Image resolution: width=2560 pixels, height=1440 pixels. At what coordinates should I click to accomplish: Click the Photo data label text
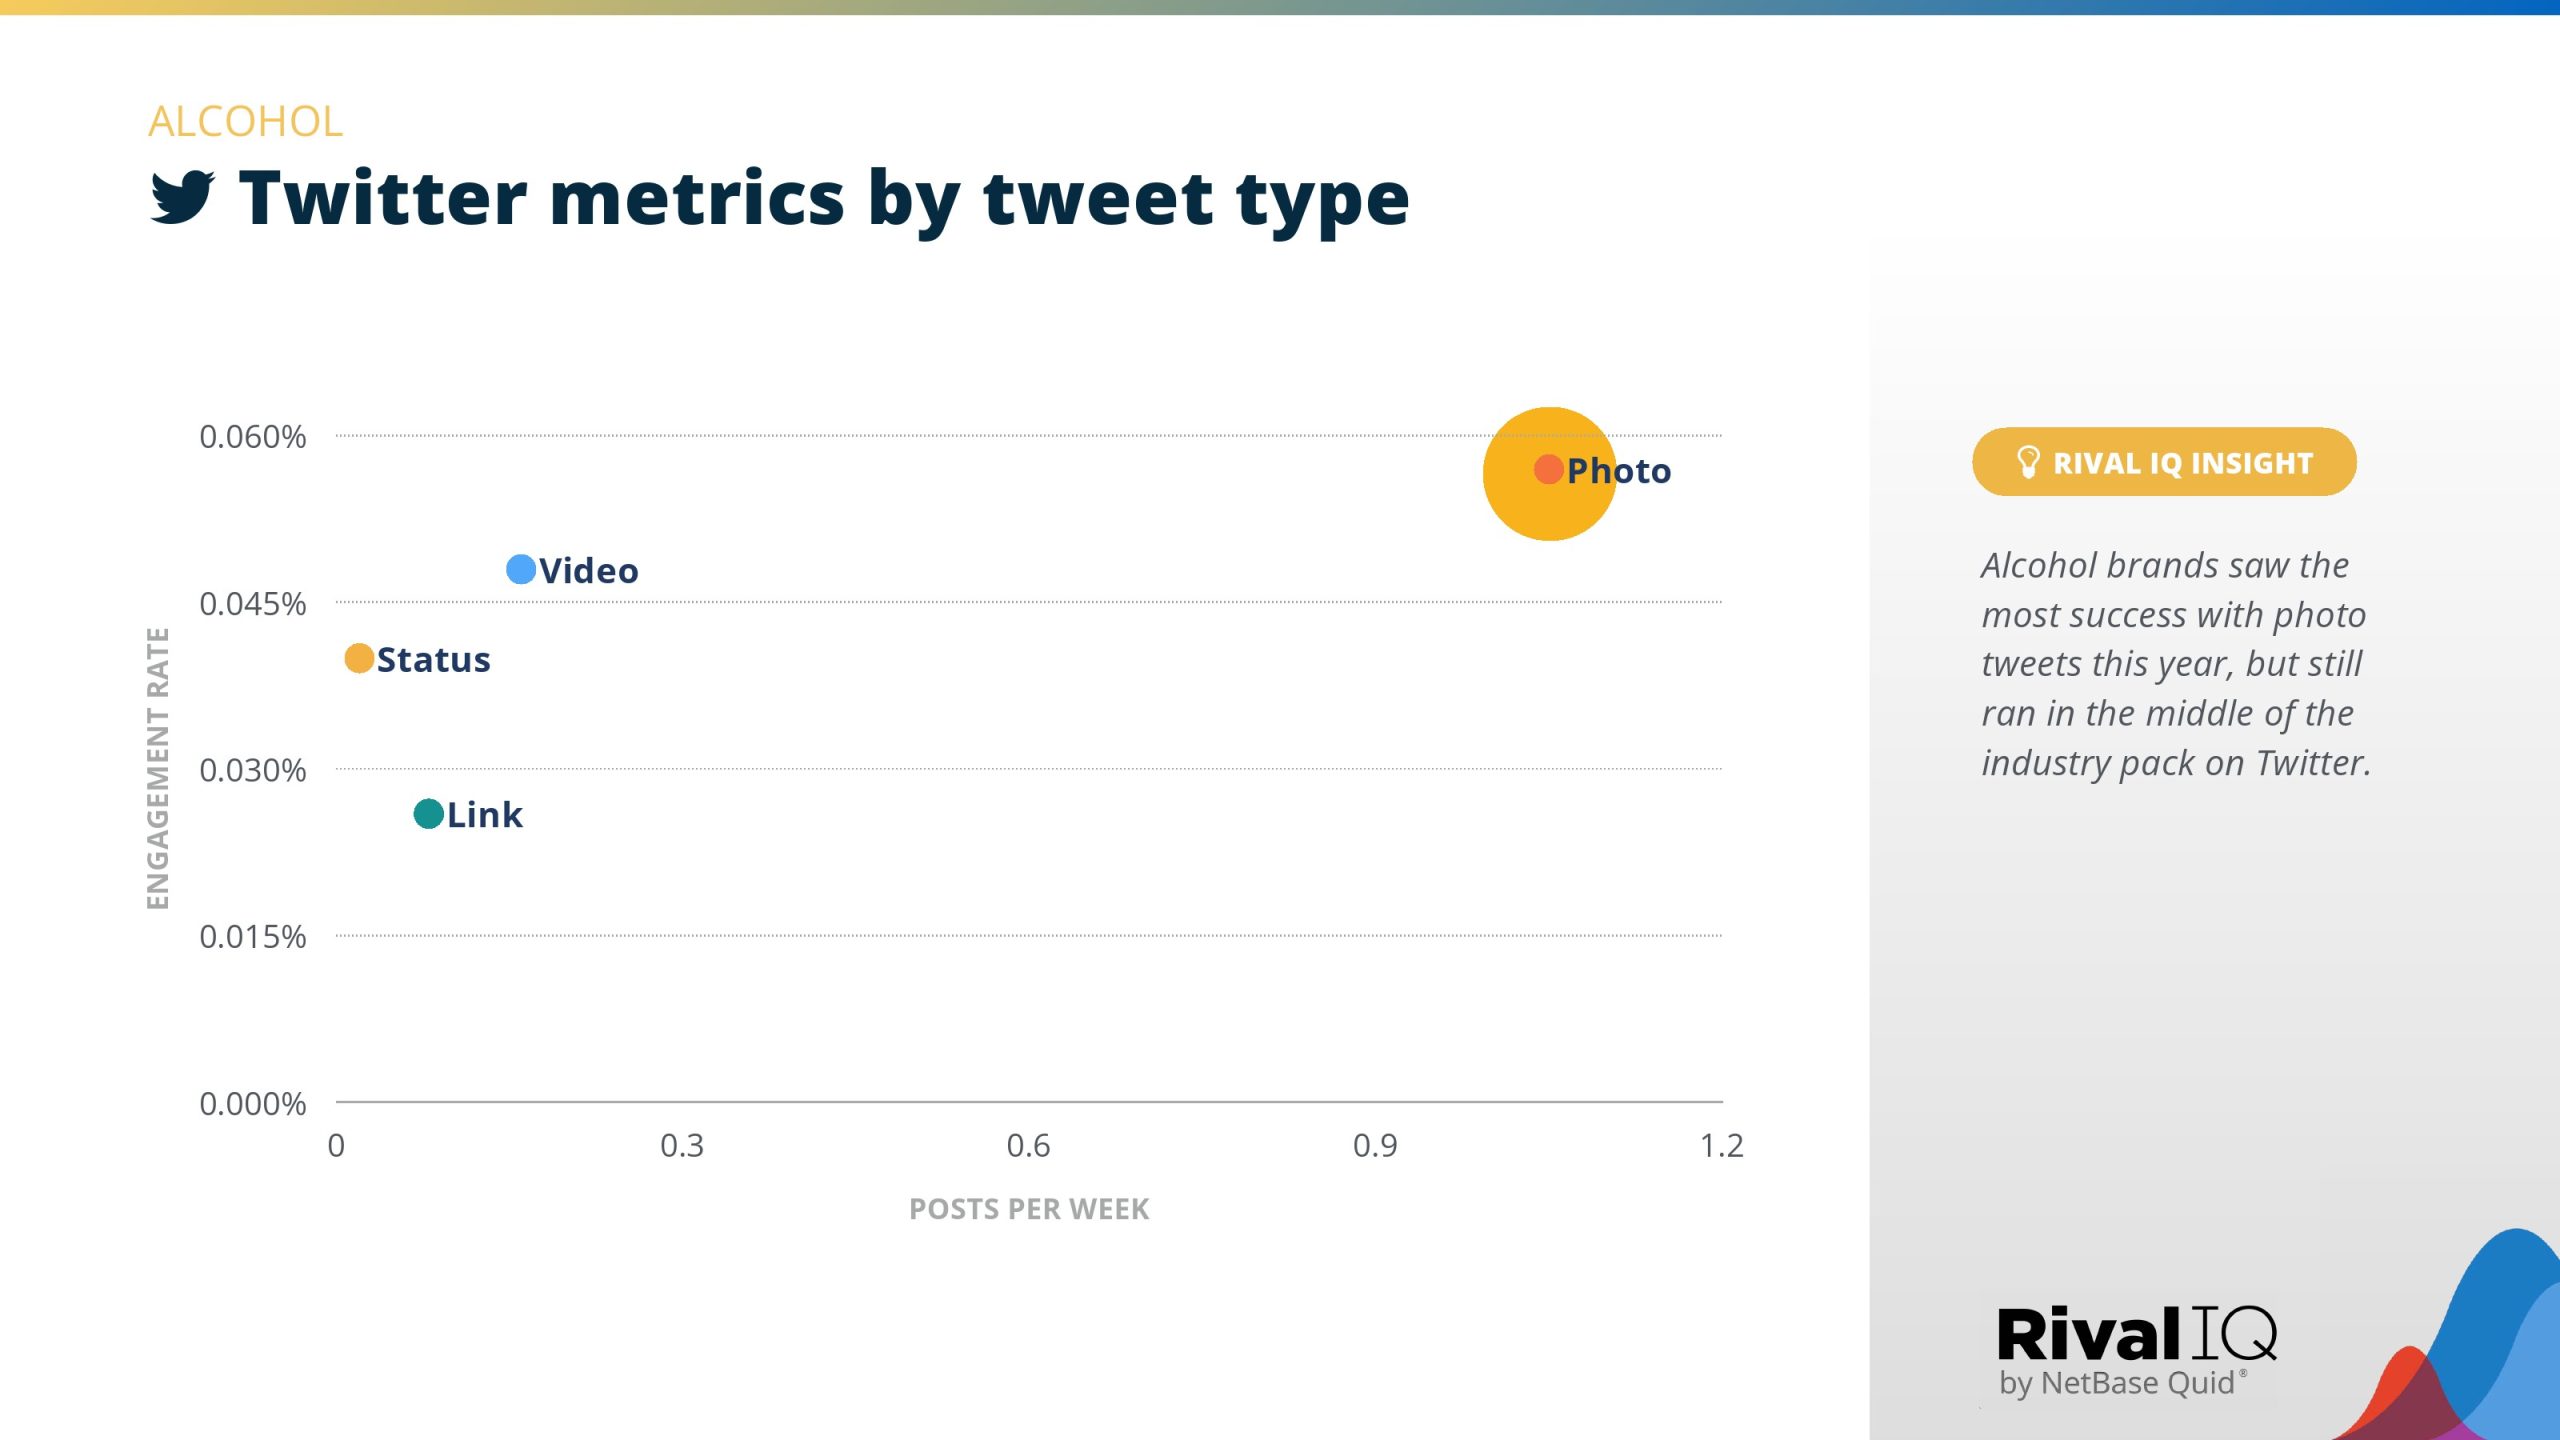(x=1619, y=471)
